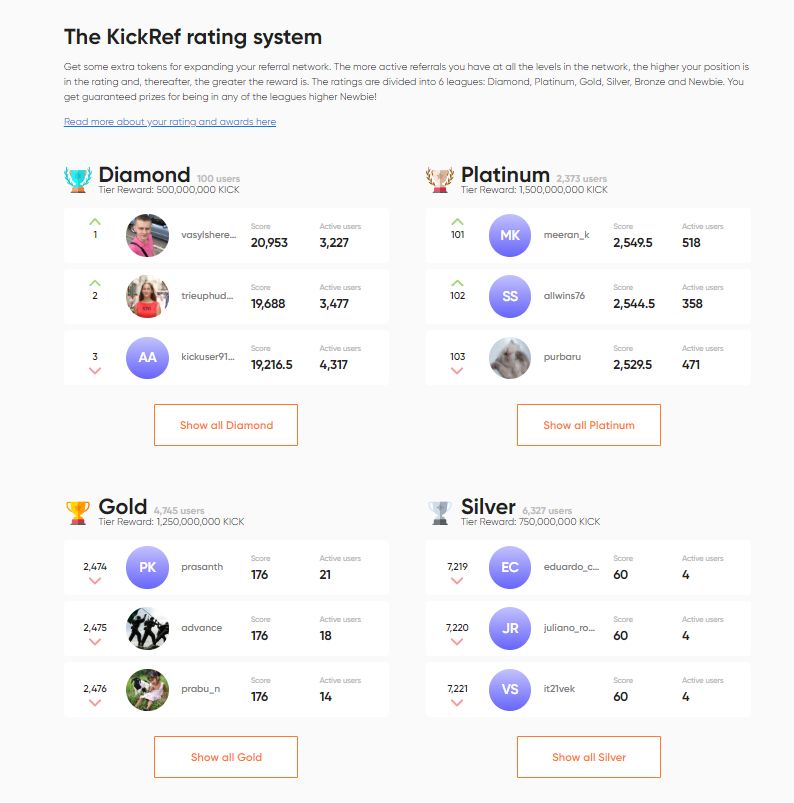Screen dimensions: 794x803
Task: Click red down arrow below rank 103
Action: (457, 370)
